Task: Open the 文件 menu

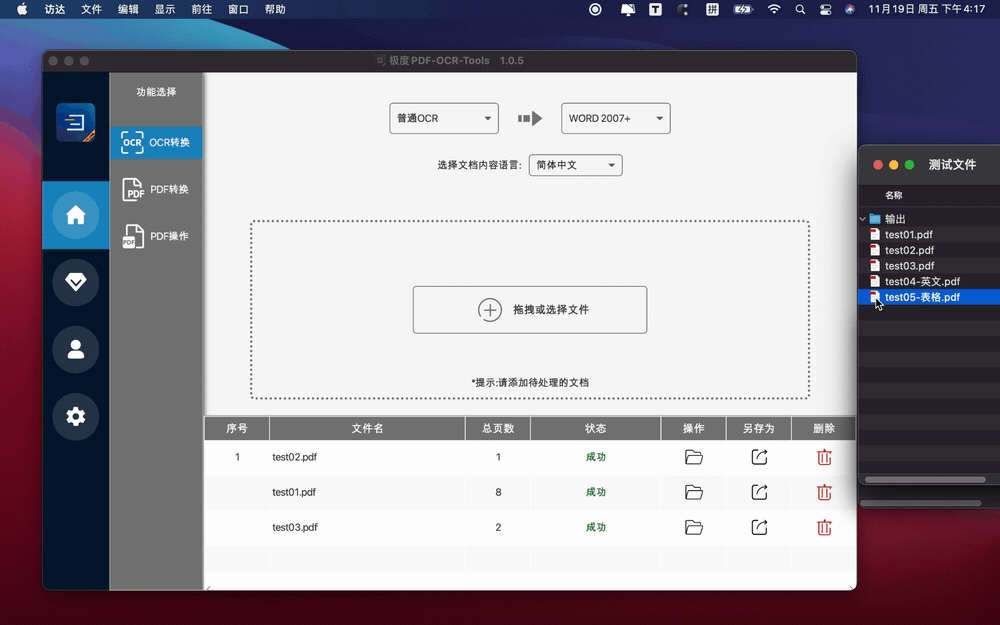Action: tap(91, 9)
